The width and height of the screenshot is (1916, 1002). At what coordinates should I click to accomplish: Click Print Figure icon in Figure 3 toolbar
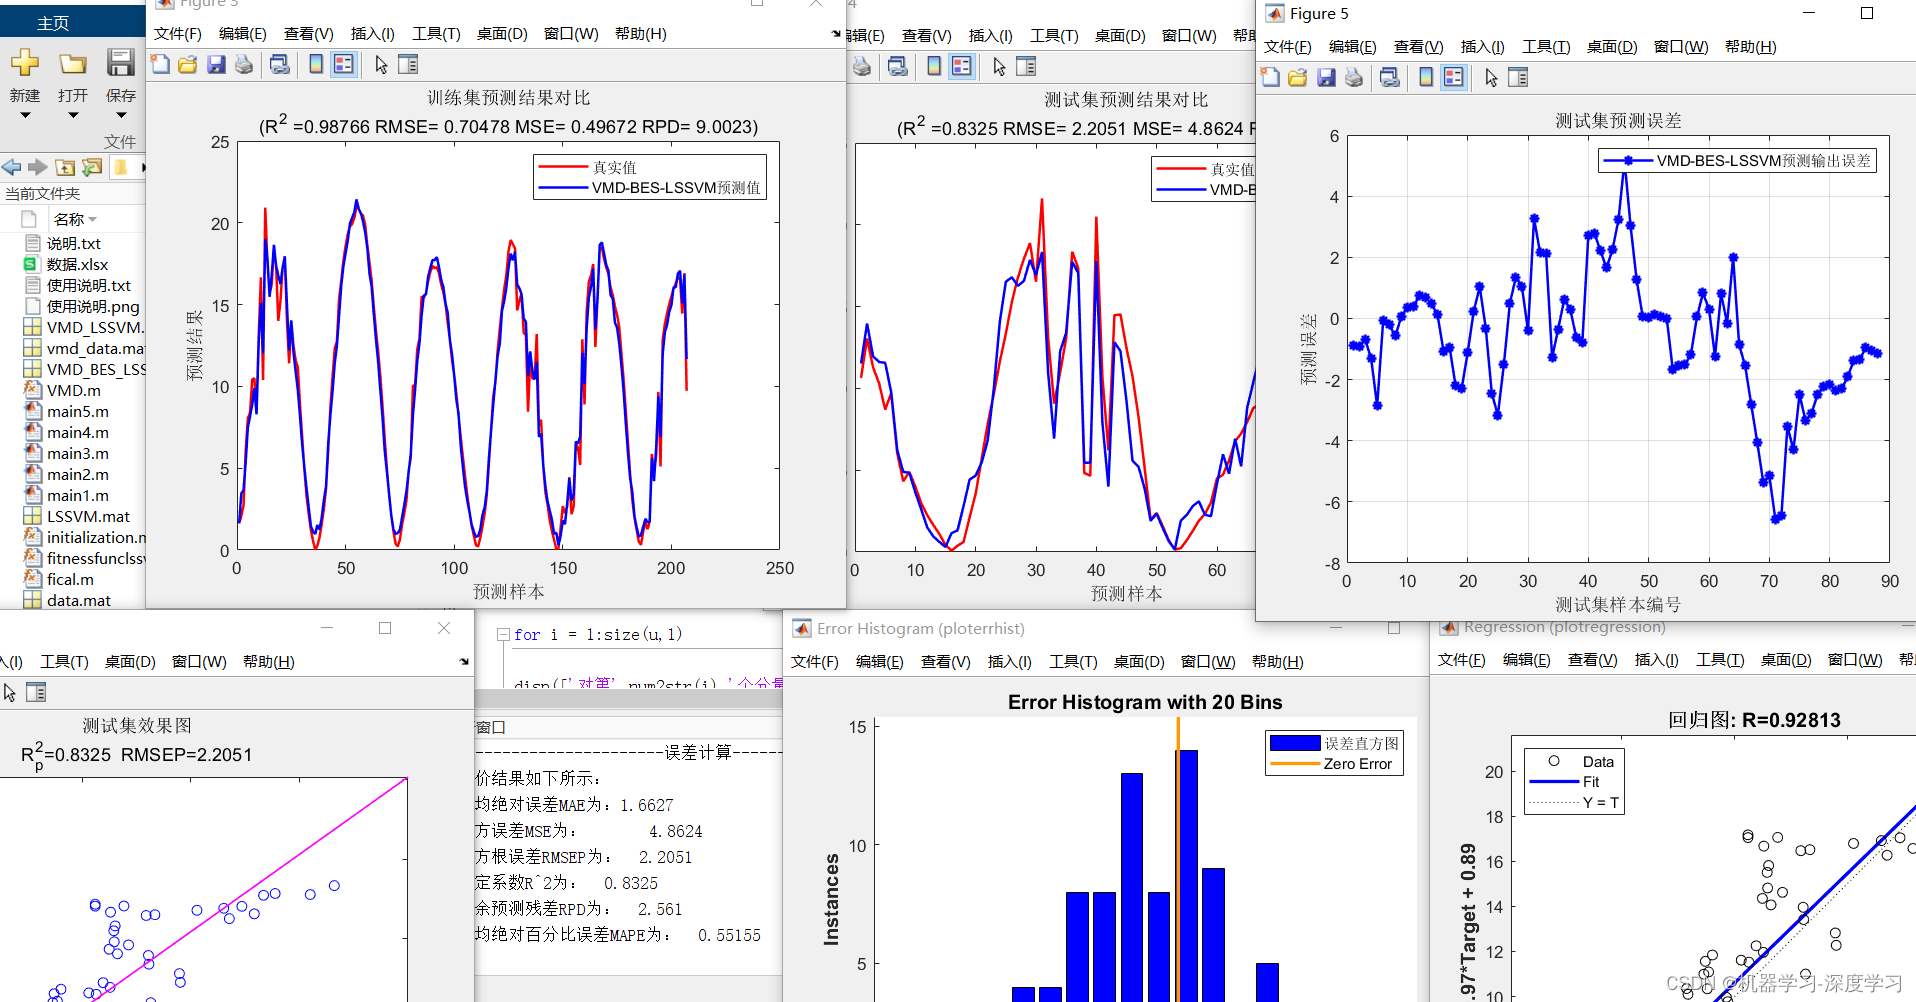[x=243, y=65]
